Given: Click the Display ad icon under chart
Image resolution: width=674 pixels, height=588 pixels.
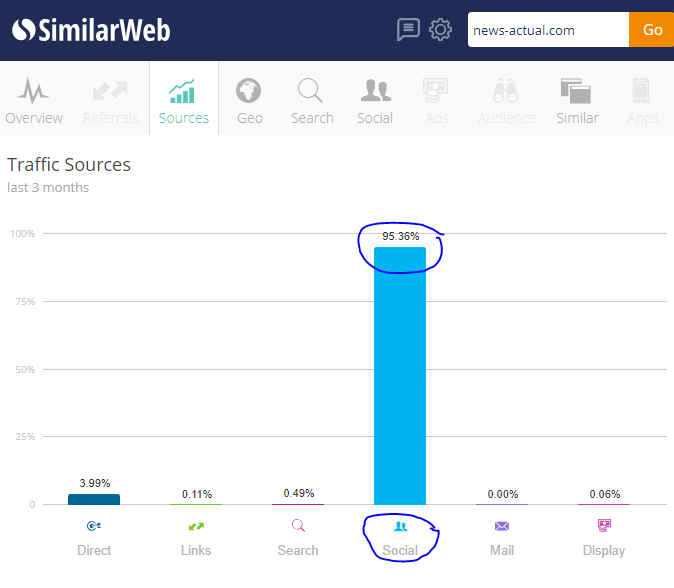Looking at the screenshot, I should pos(604,525).
